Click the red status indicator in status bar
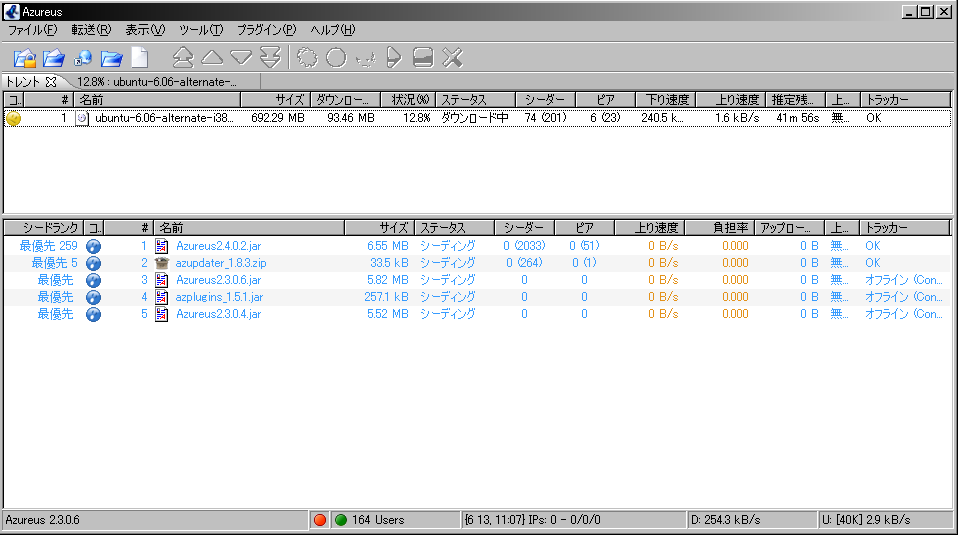 pos(320,520)
